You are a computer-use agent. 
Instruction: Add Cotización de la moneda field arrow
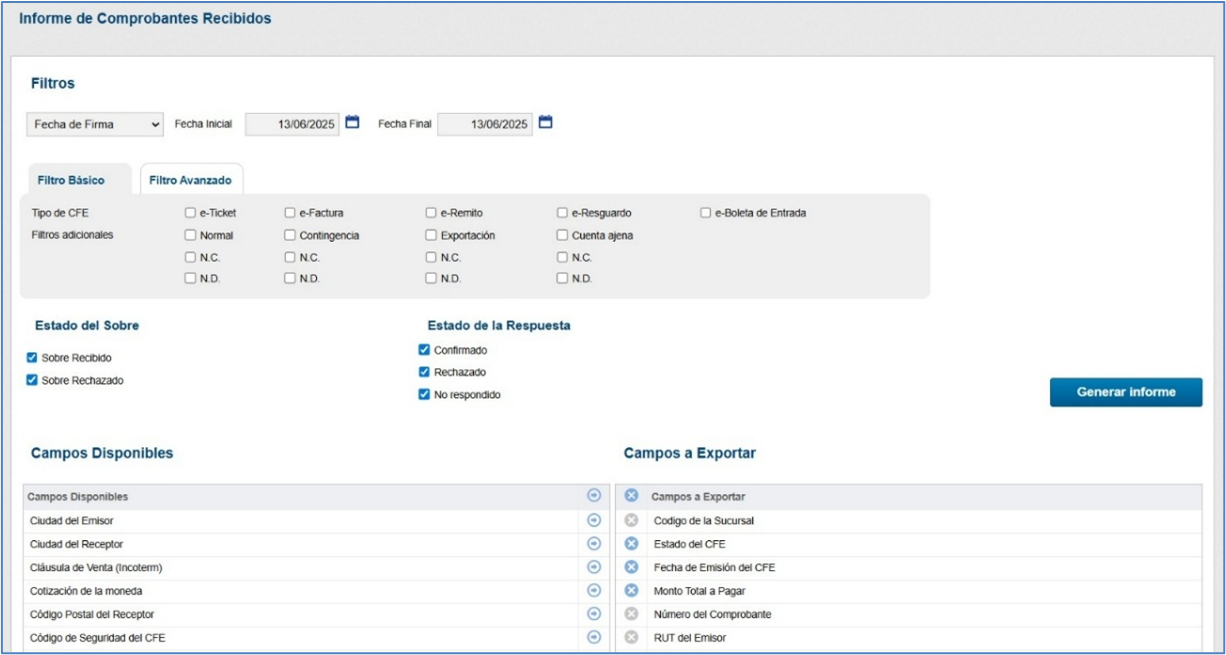point(594,590)
